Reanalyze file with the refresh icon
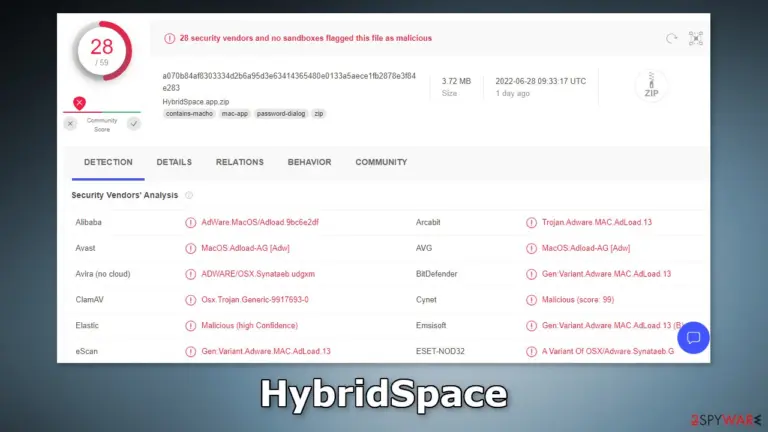The image size is (768, 432). [x=672, y=38]
